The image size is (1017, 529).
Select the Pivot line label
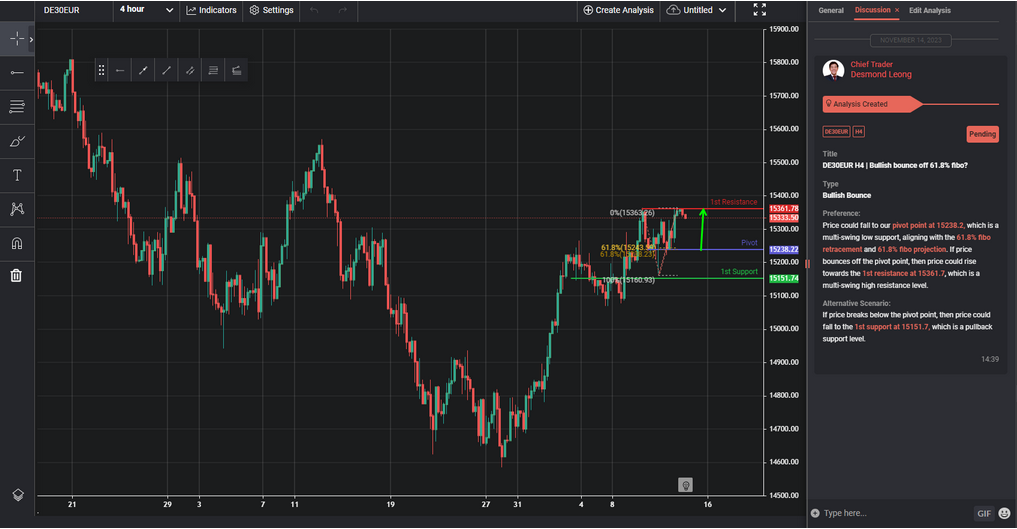click(x=749, y=243)
